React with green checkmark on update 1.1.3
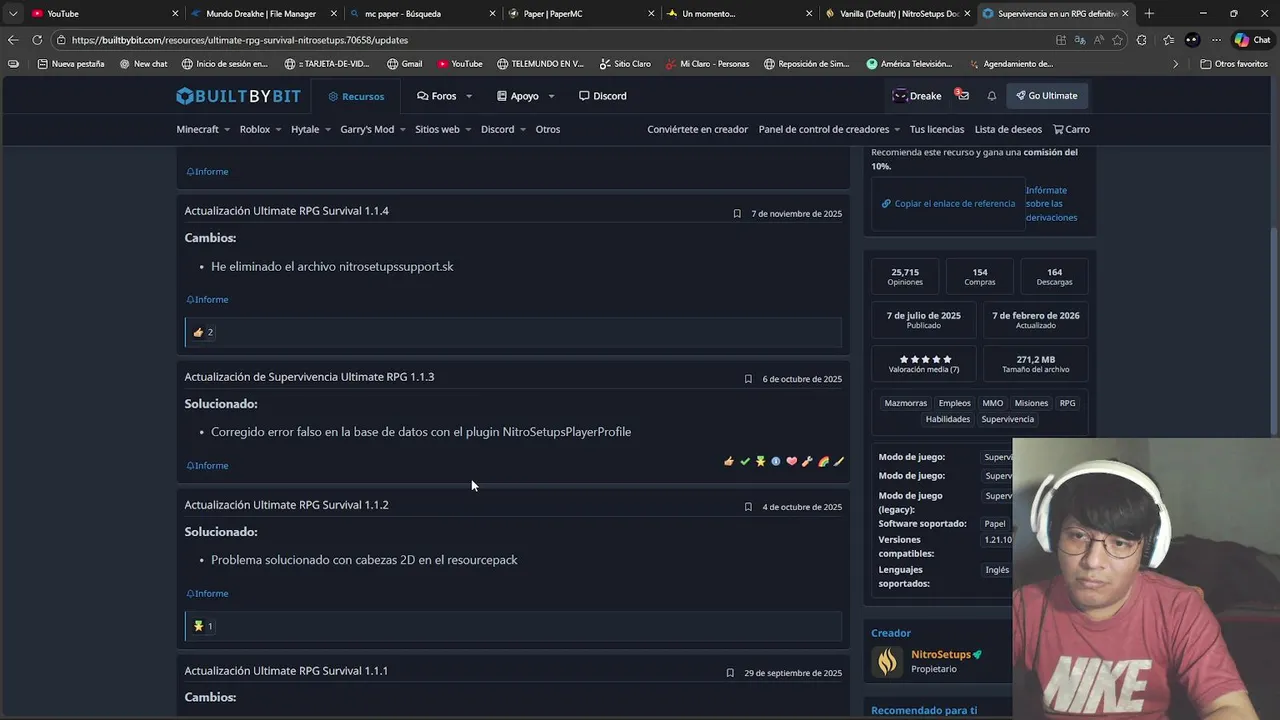The width and height of the screenshot is (1280, 720). click(x=745, y=461)
